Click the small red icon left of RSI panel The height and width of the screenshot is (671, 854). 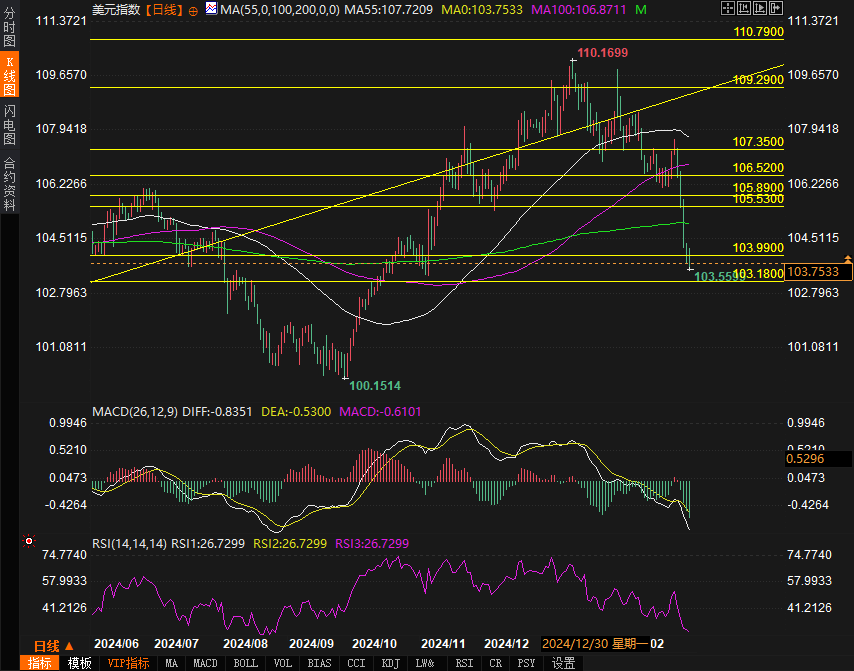coord(28,541)
